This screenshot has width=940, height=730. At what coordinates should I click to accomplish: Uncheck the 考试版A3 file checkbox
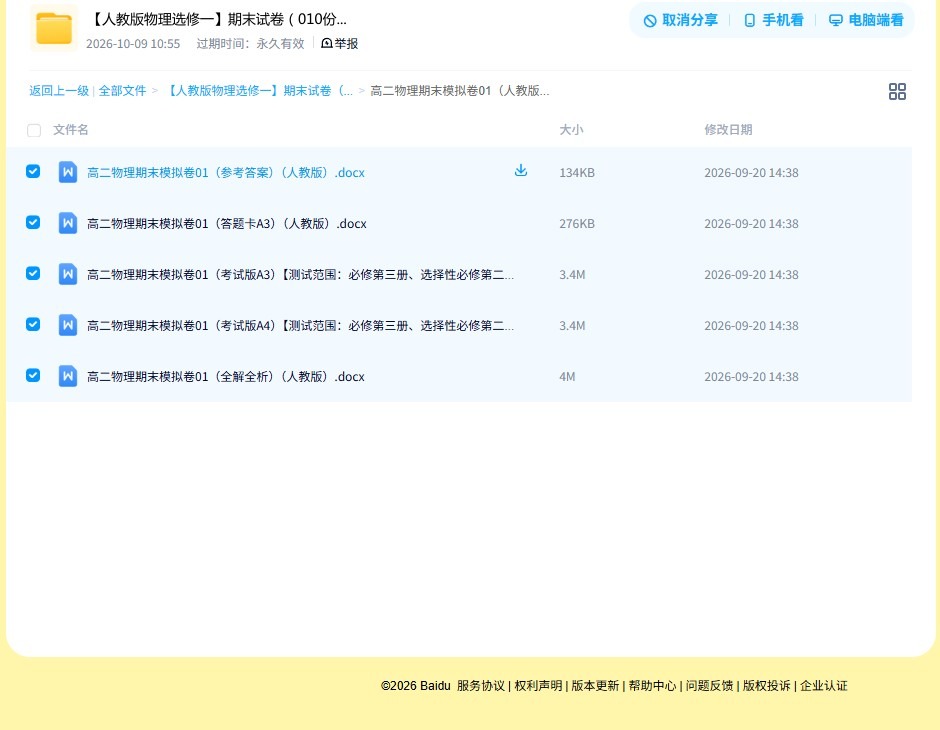[33, 273]
